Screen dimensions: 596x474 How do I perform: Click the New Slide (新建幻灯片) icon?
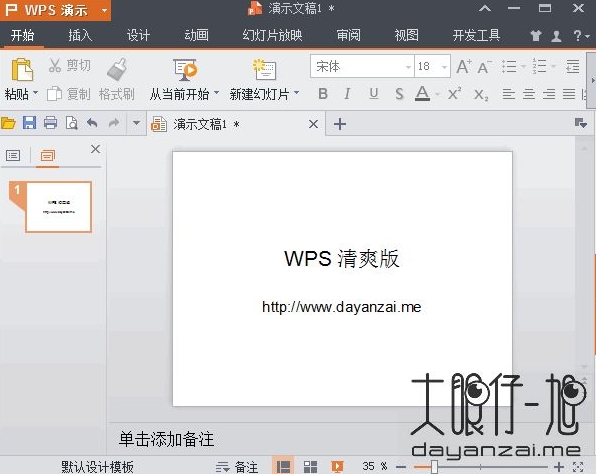[265, 70]
